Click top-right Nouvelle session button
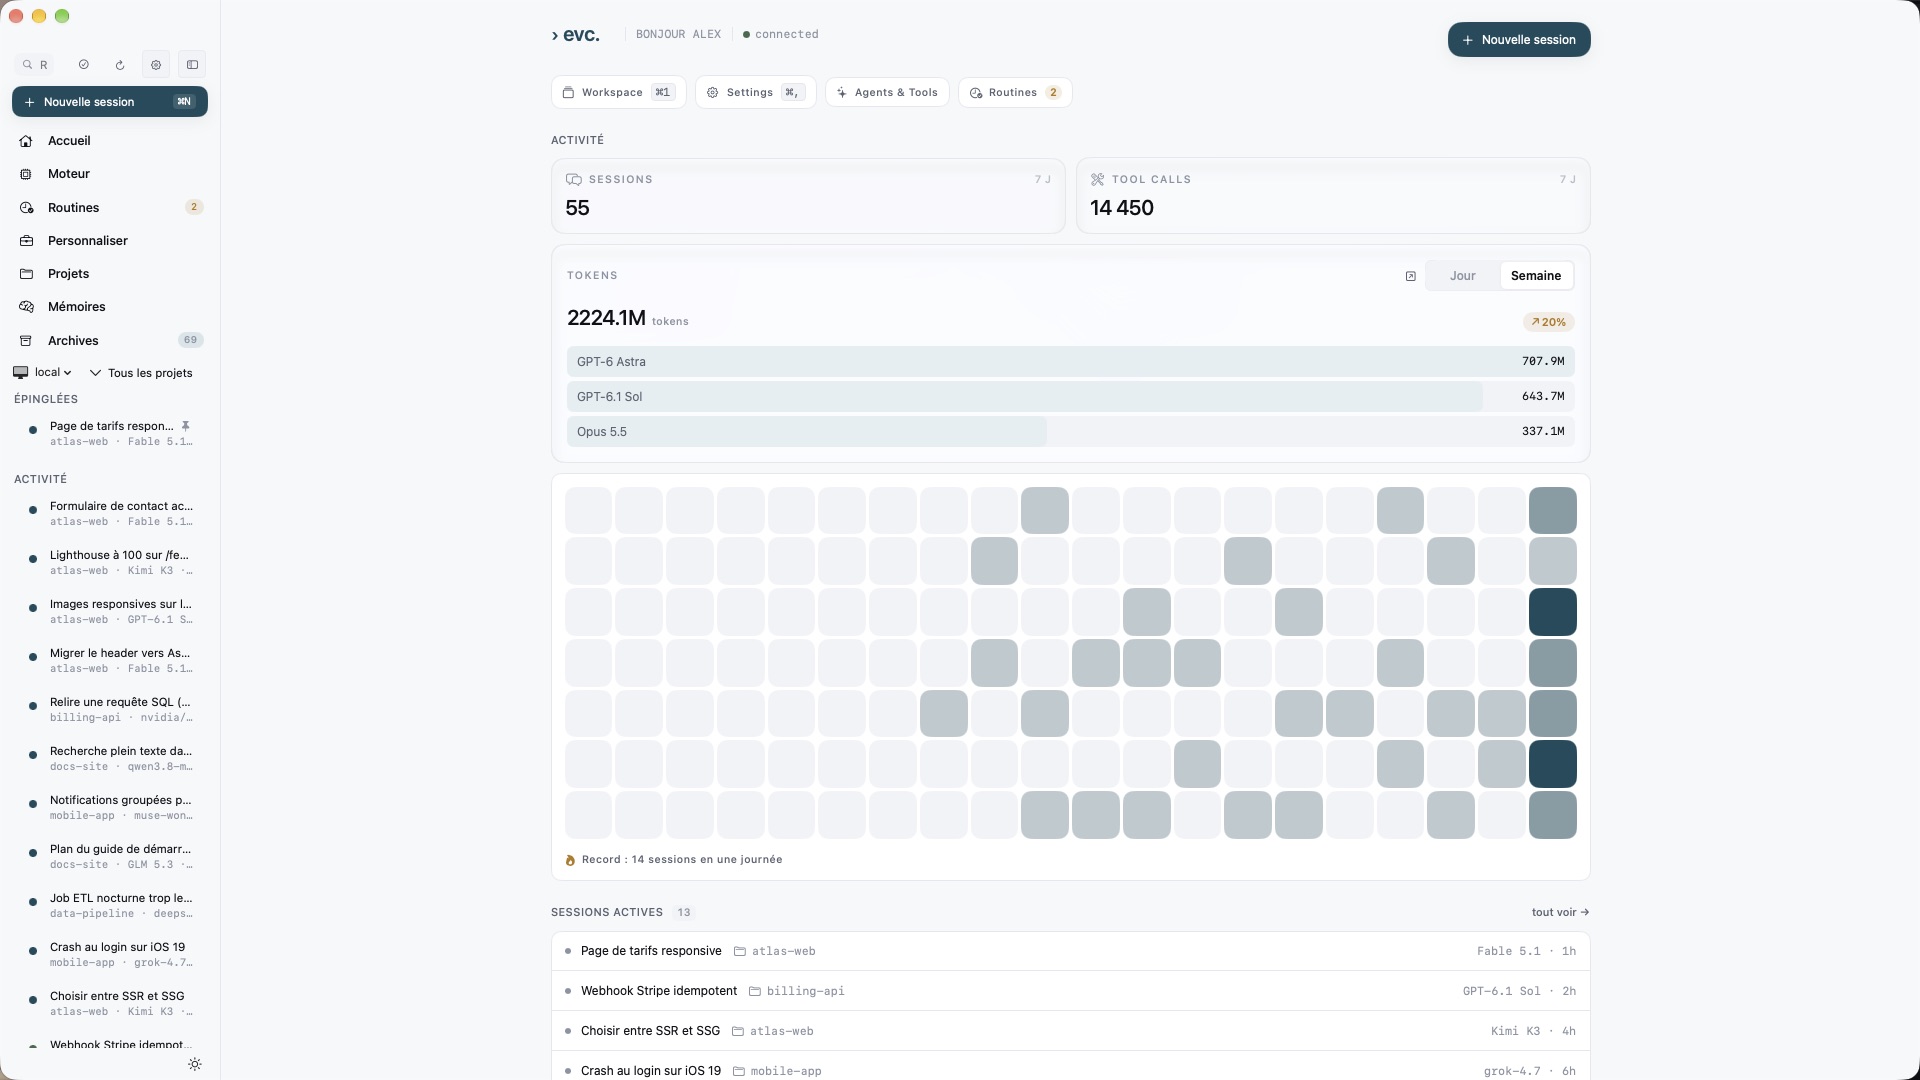1920x1080 pixels. pos(1519,40)
